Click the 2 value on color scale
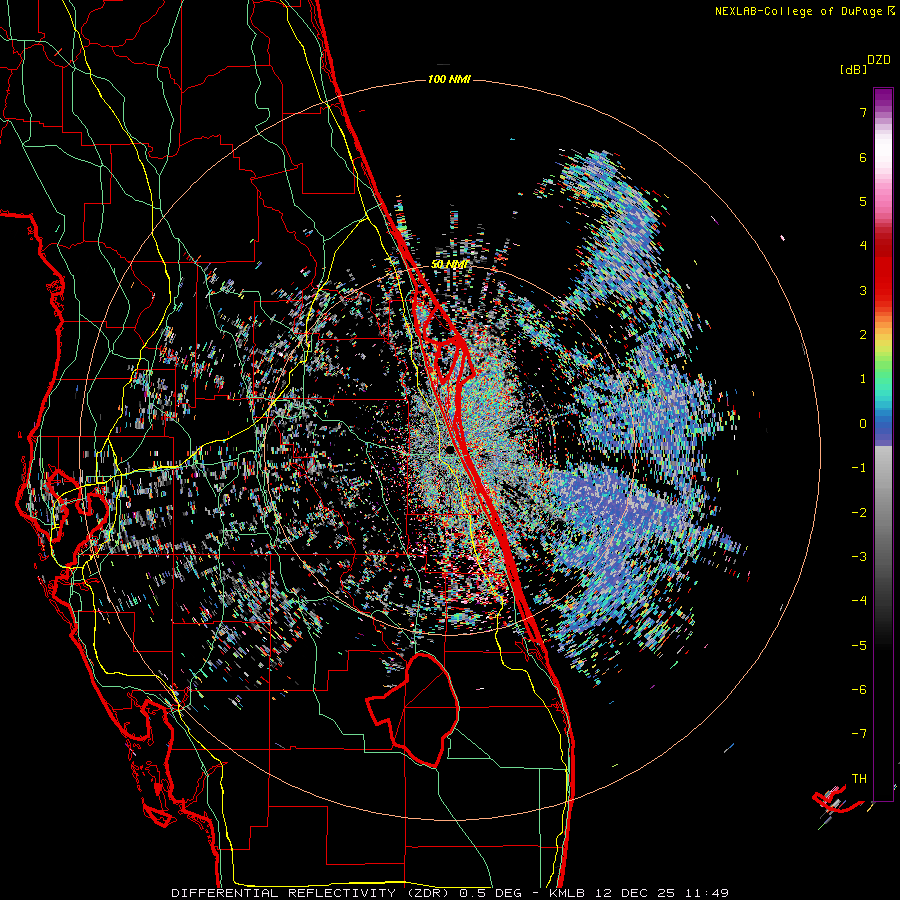Image resolution: width=900 pixels, height=900 pixels. click(863, 335)
